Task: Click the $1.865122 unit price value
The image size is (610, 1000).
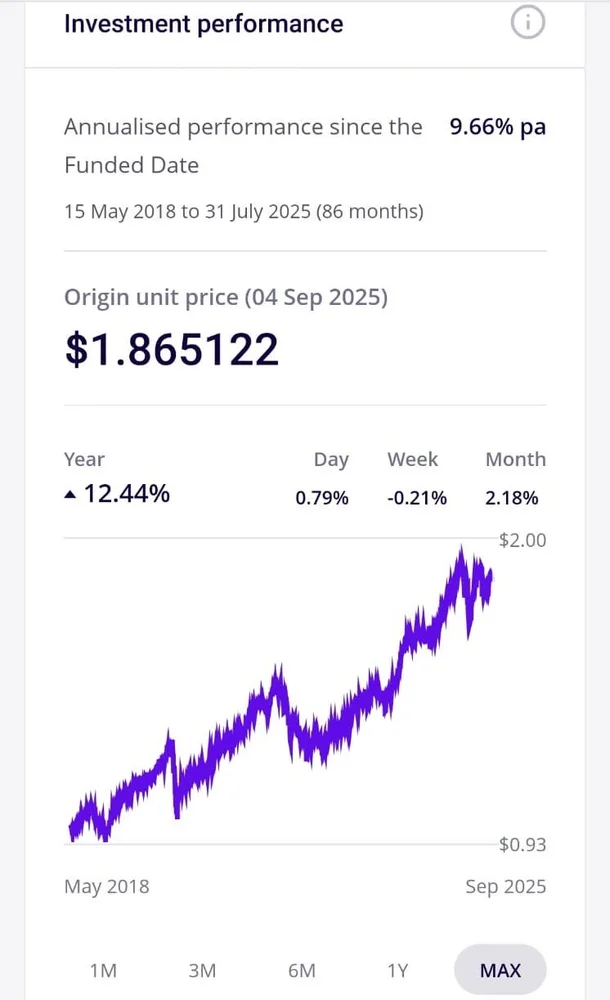Action: point(171,350)
